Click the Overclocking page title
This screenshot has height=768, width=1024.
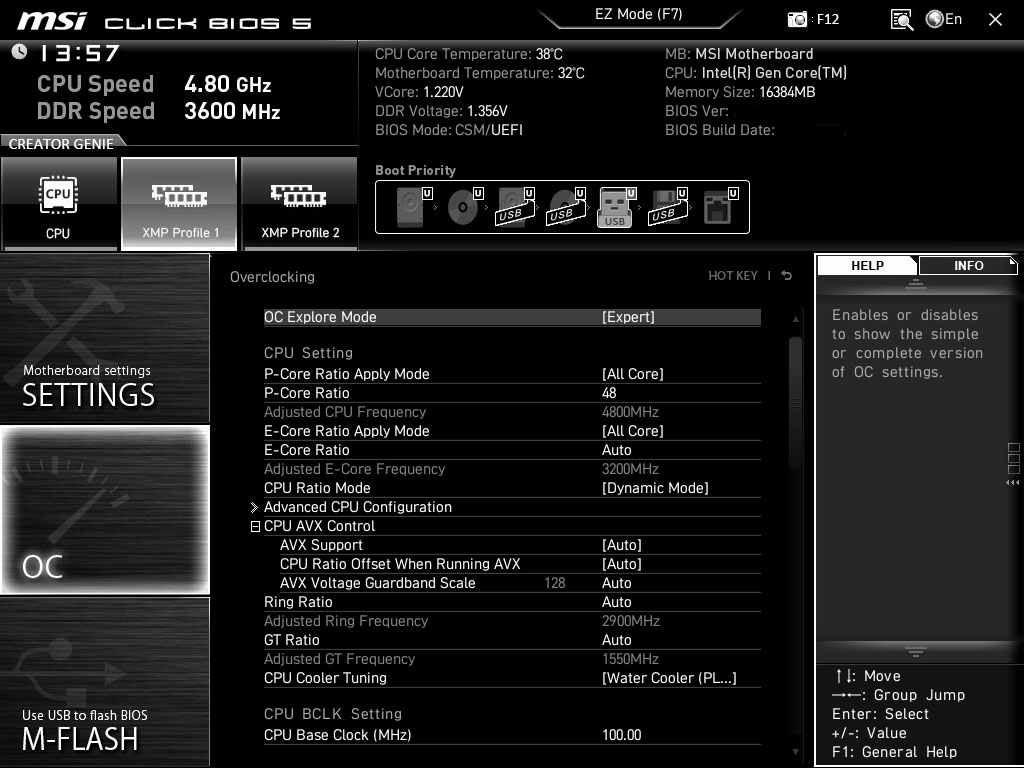(272, 277)
